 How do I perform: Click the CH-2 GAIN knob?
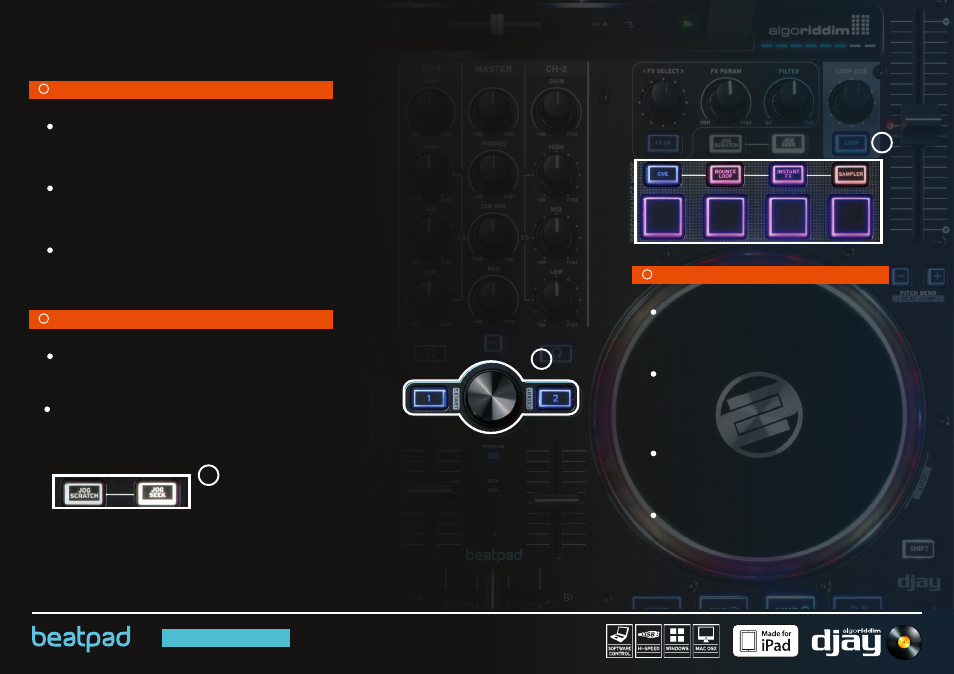tap(556, 111)
